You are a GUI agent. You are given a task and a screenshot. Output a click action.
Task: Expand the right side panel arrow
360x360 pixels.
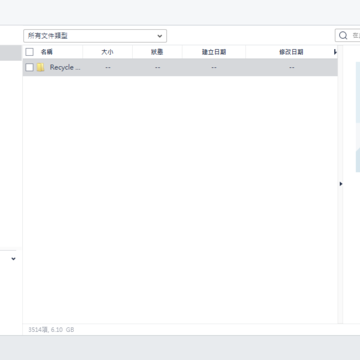click(x=341, y=184)
